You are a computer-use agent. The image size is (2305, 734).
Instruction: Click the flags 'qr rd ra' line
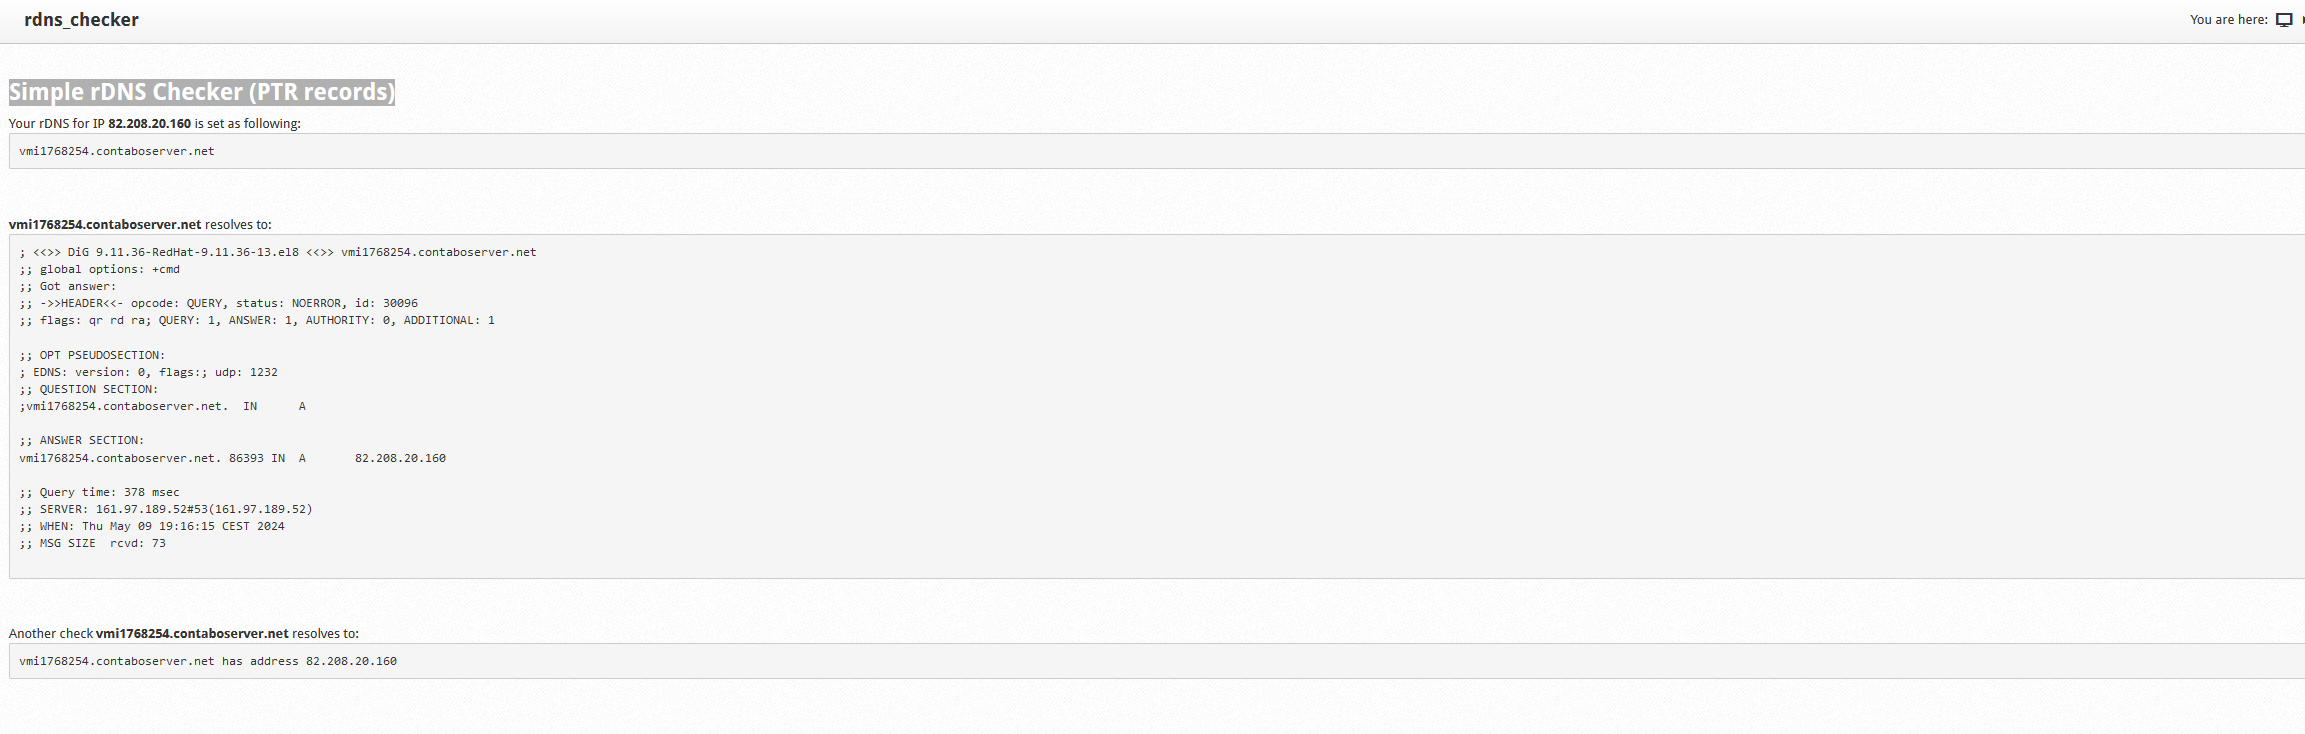256,321
